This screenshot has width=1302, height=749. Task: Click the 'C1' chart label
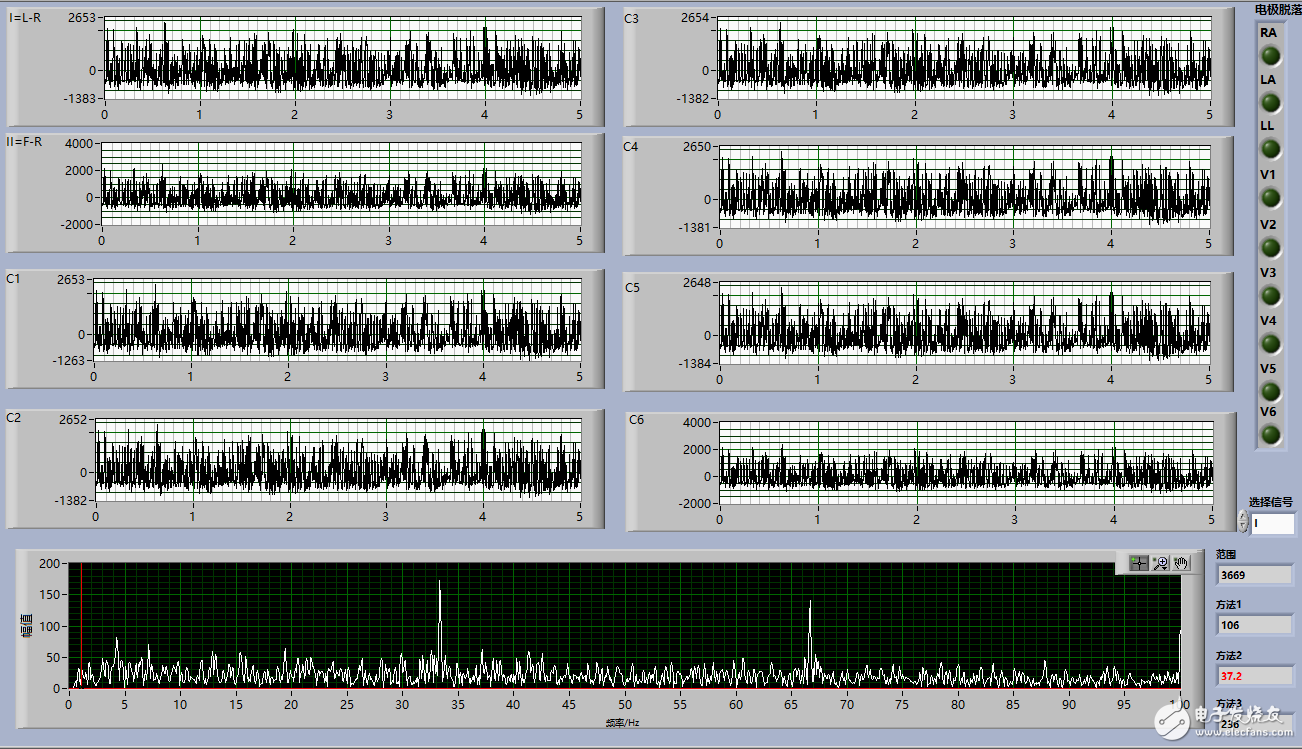(13, 279)
